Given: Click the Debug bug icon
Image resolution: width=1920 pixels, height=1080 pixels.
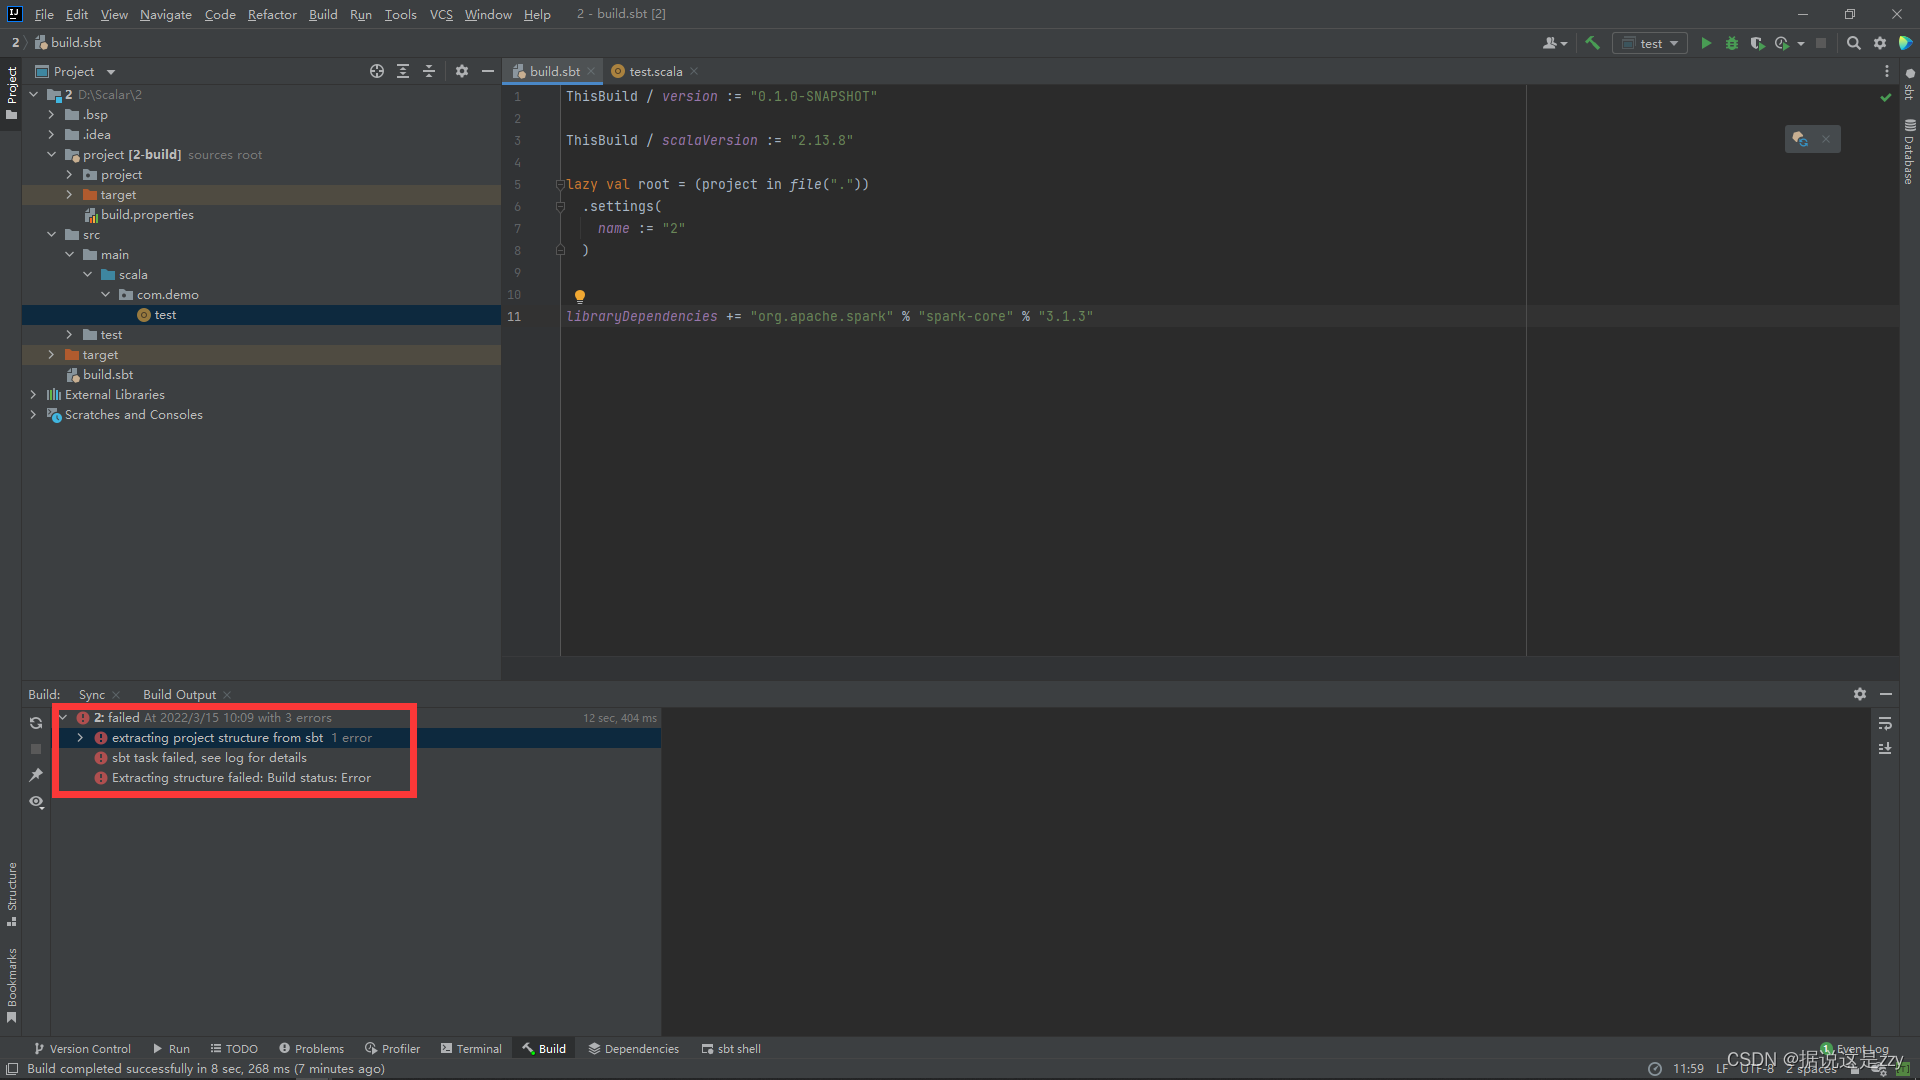Looking at the screenshot, I should tap(1732, 43).
